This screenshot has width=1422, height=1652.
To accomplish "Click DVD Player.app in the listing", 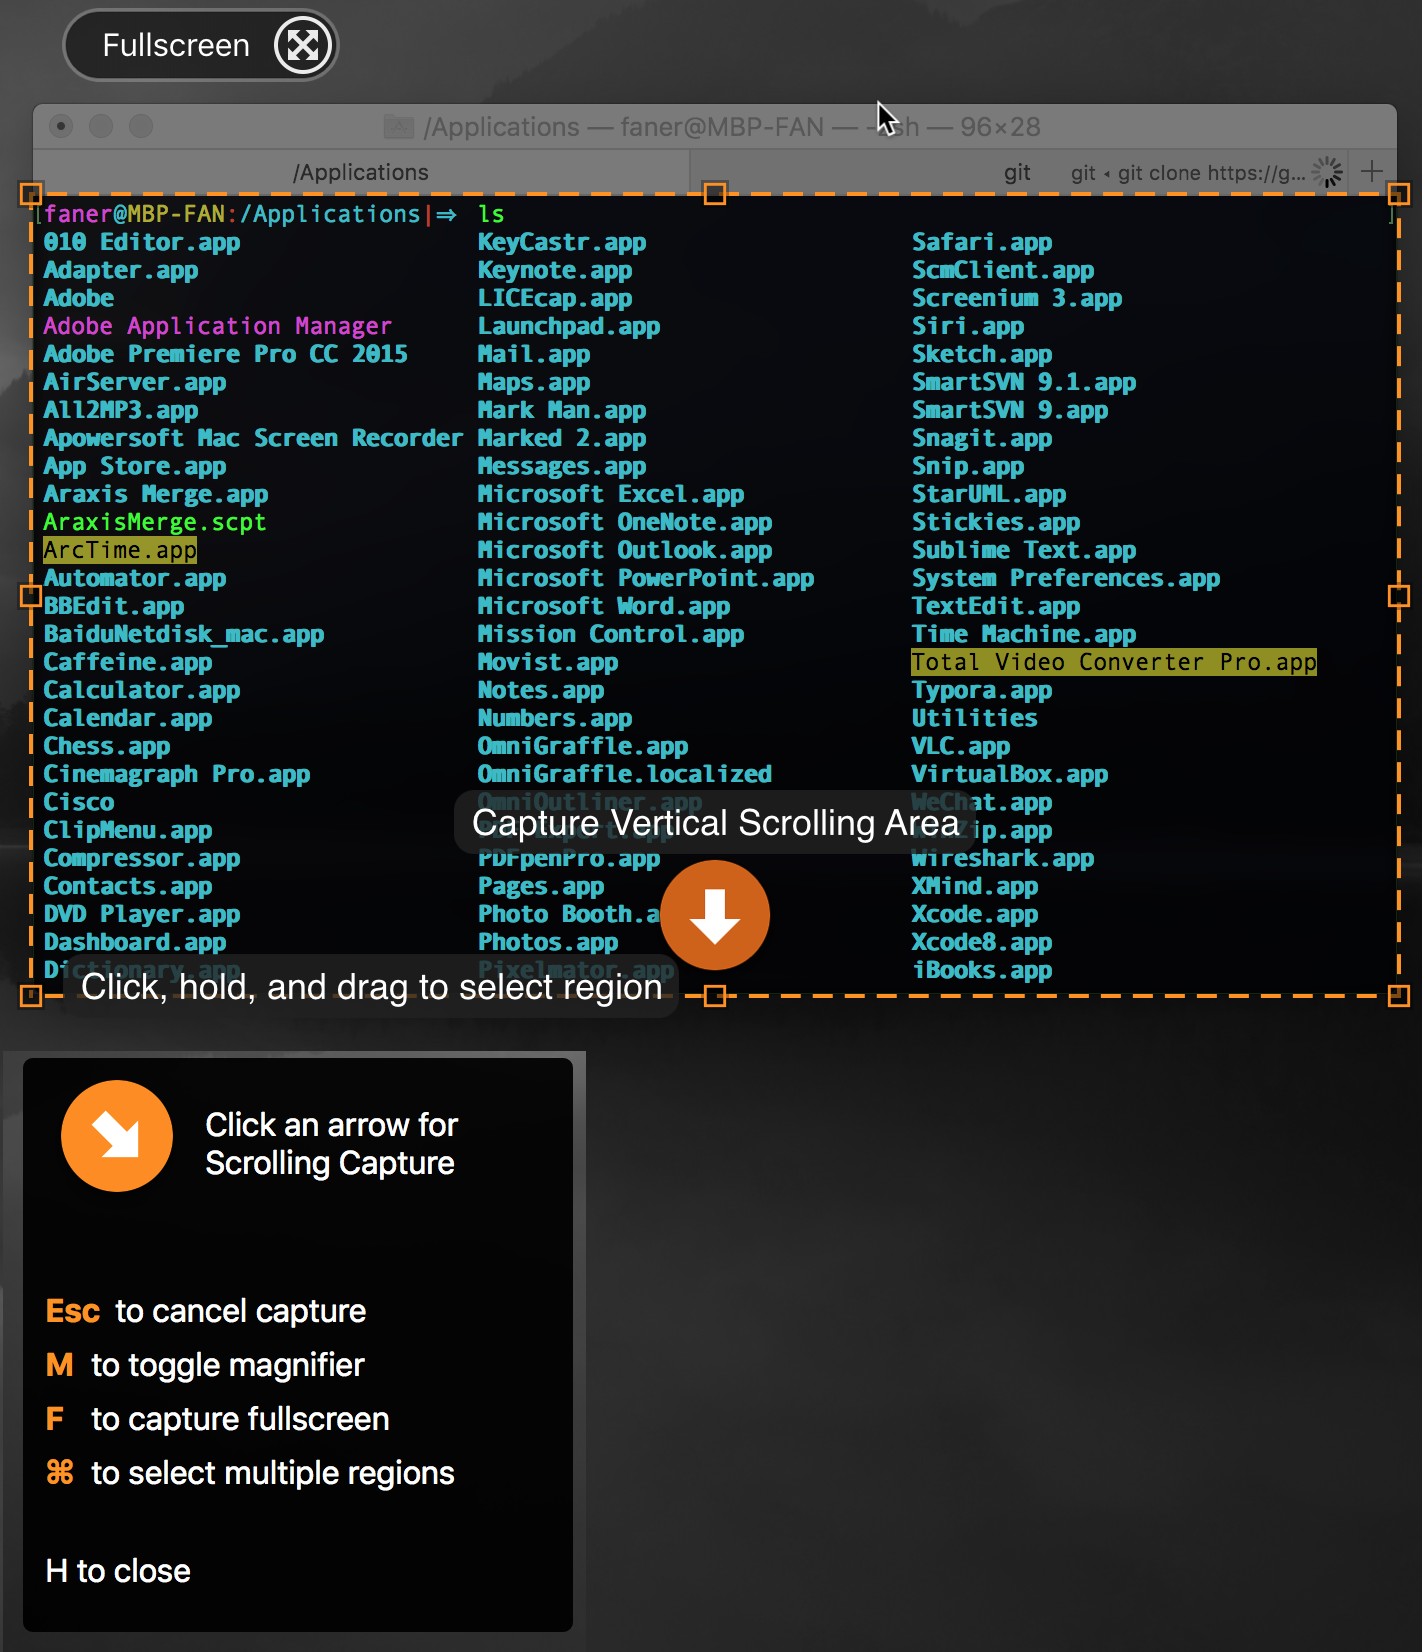I will [142, 914].
